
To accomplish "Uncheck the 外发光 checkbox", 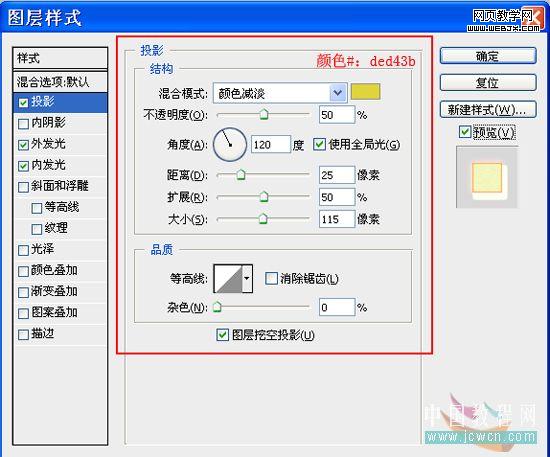I will point(24,145).
